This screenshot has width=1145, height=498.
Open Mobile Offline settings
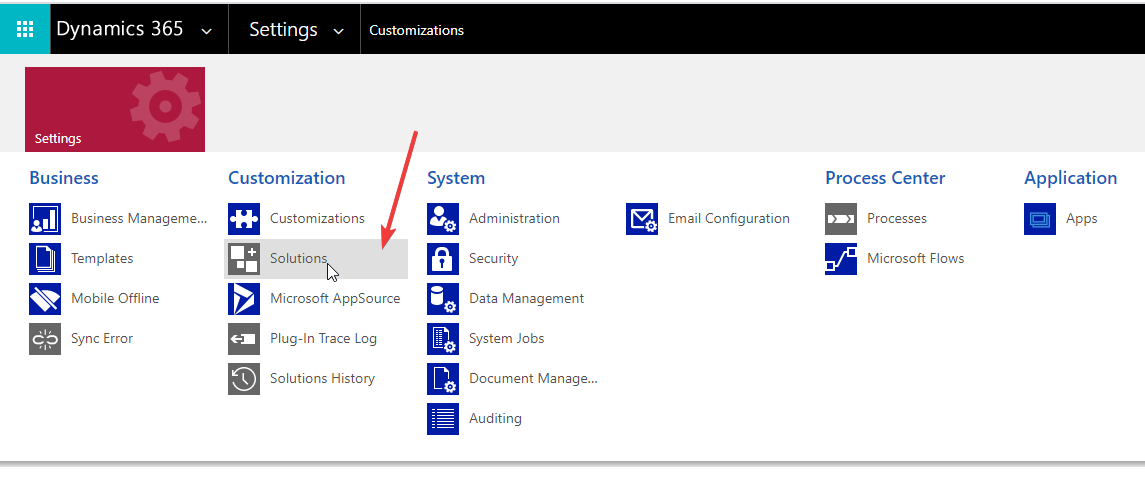(115, 299)
